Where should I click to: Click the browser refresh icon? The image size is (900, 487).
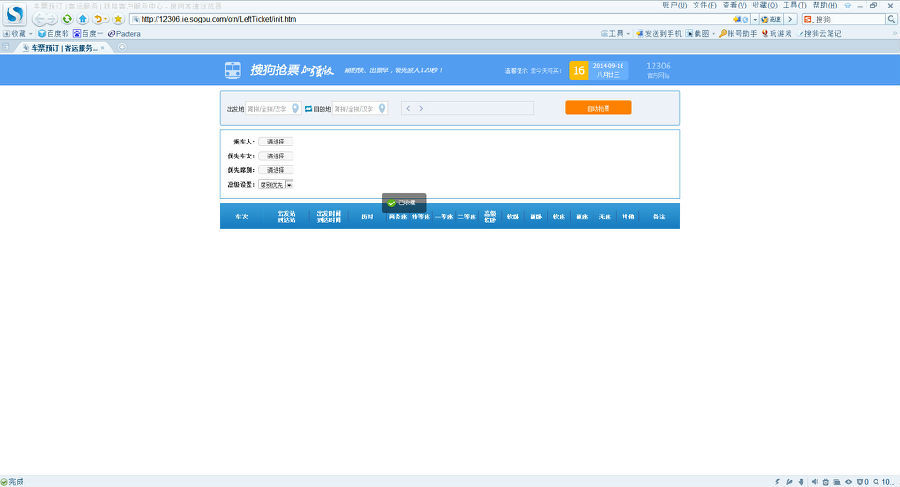(x=67, y=19)
